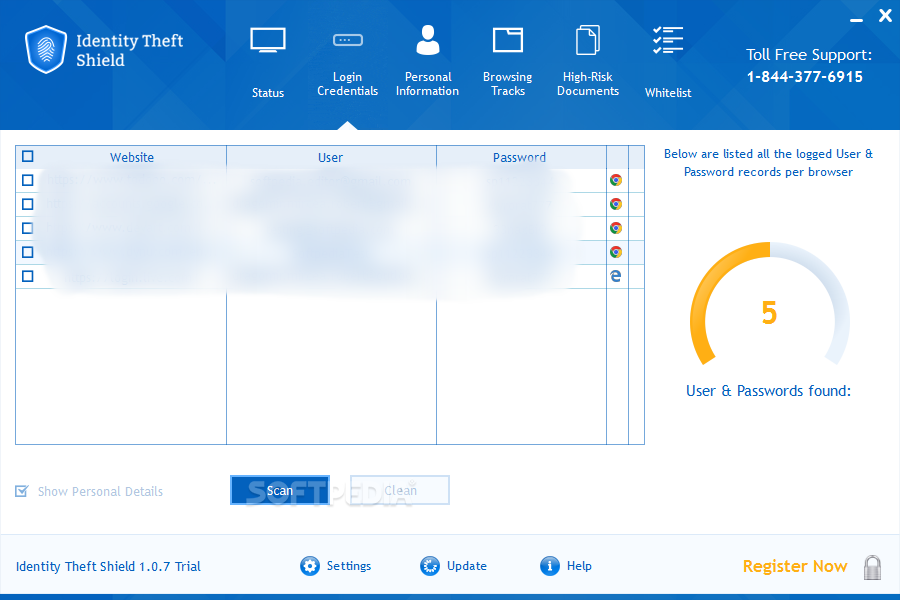900x600 pixels.
Task: Open the High-Risk Documents icon
Action: point(588,40)
